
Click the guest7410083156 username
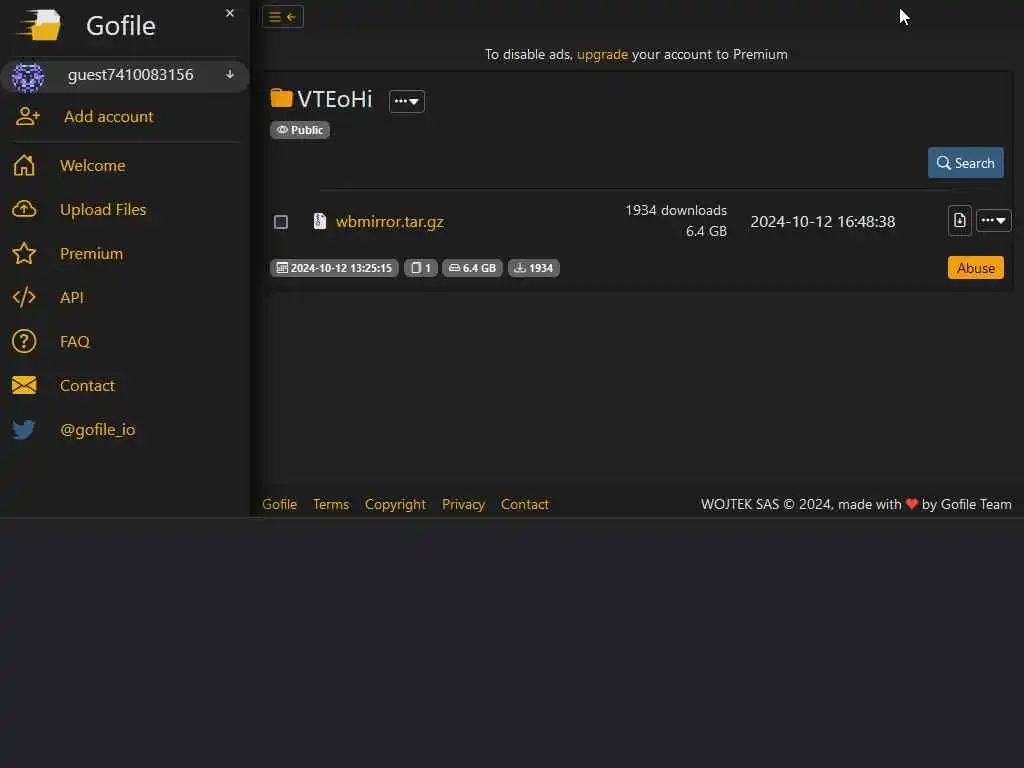(131, 75)
